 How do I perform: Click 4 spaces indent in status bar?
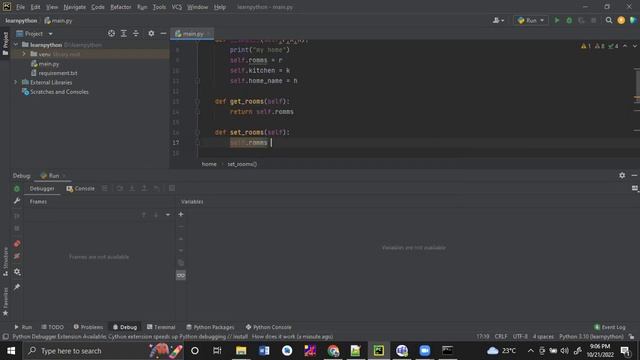[x=543, y=337]
